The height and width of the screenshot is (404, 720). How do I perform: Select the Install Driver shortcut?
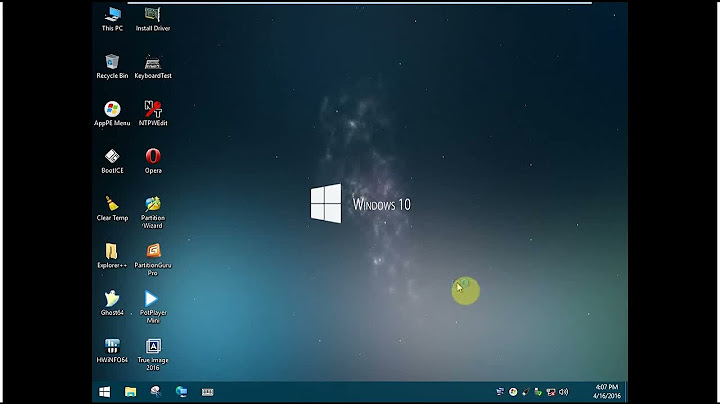point(153,19)
